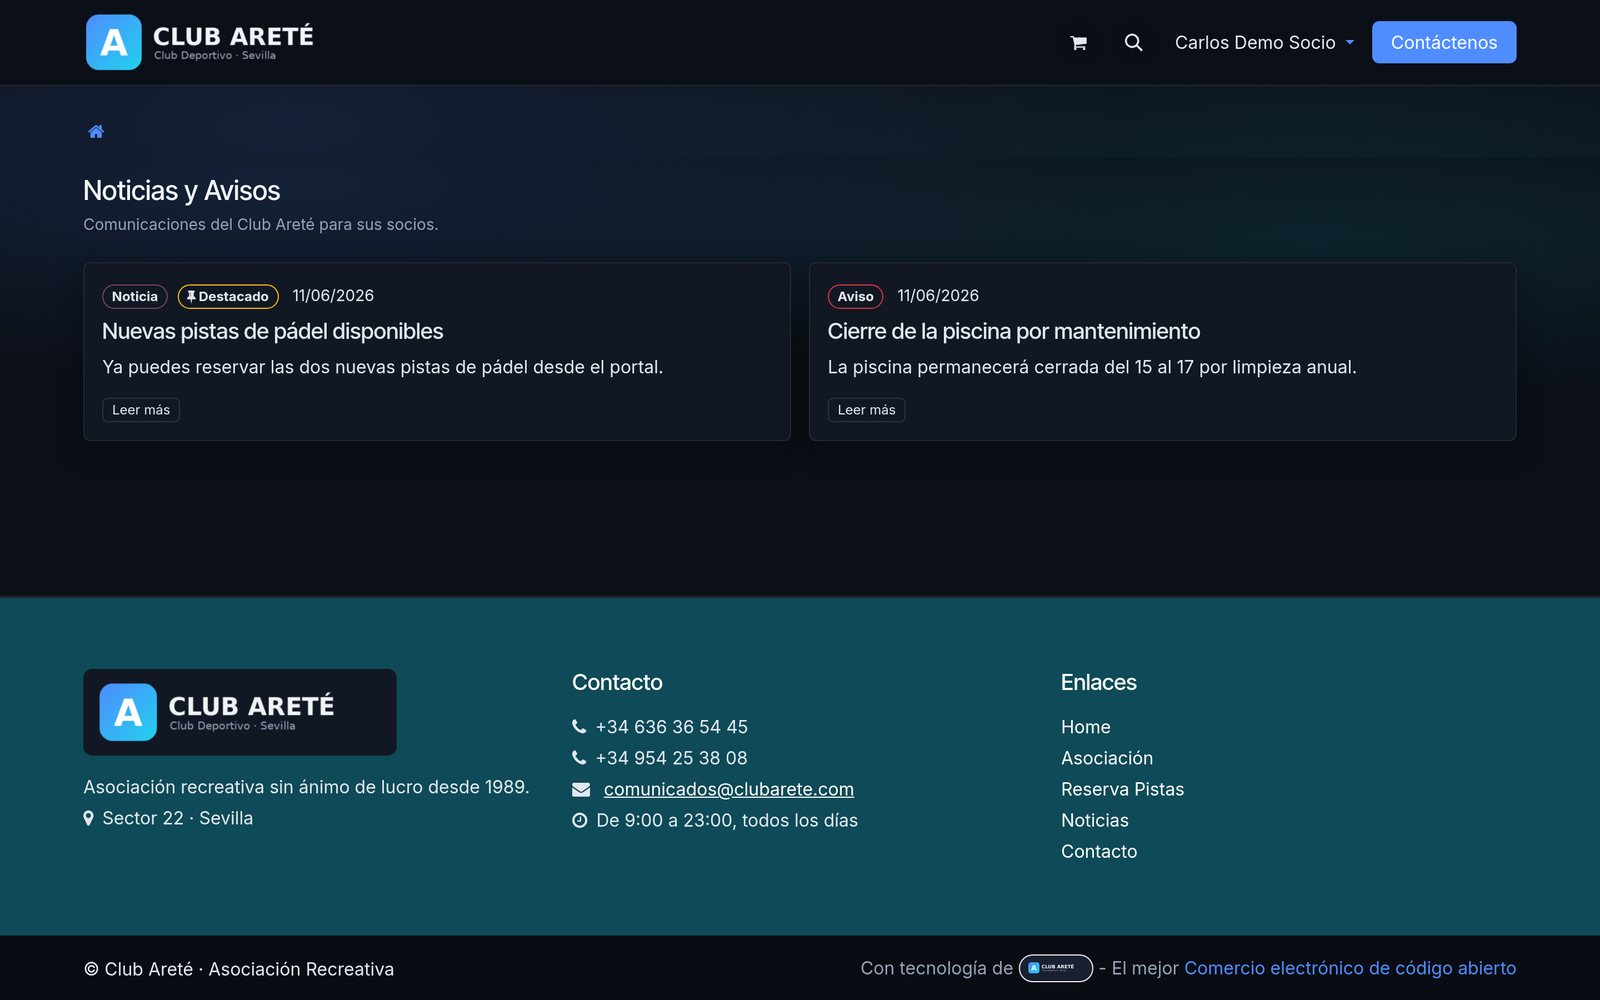1600x1000 pixels.
Task: Open the Reserva Pistas footer link
Action: 1122,789
